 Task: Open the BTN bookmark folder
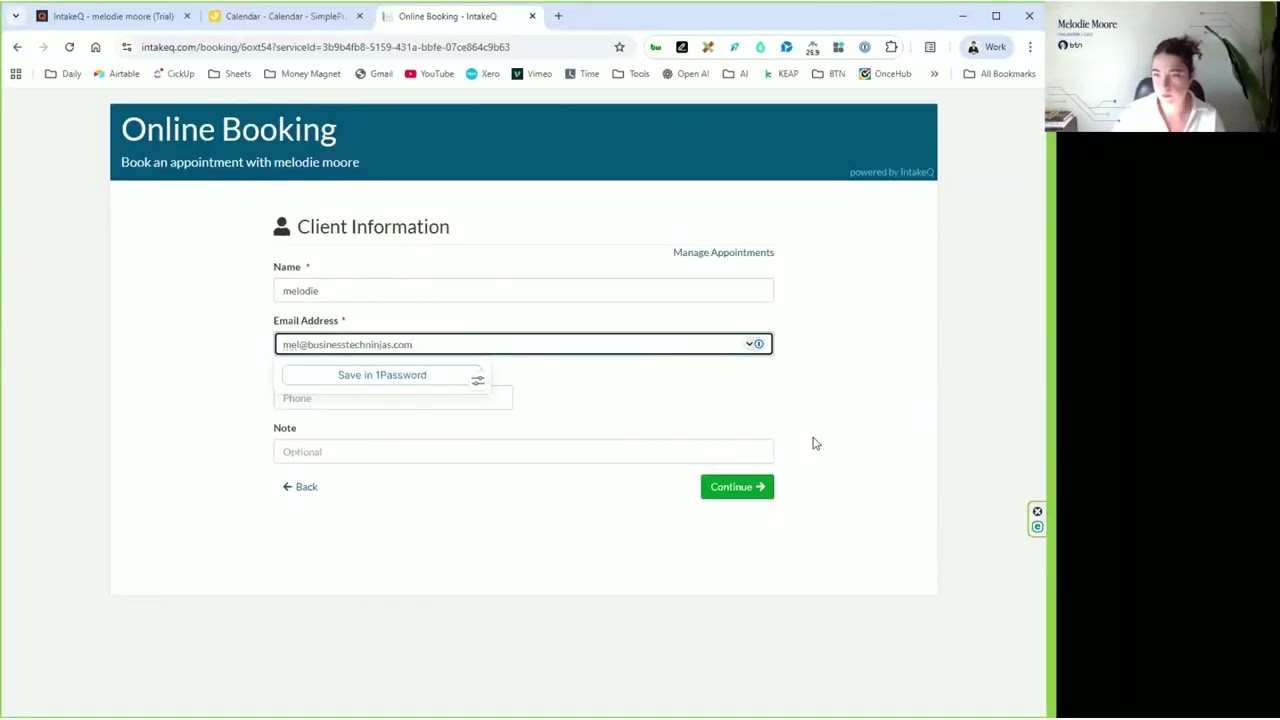pos(828,74)
